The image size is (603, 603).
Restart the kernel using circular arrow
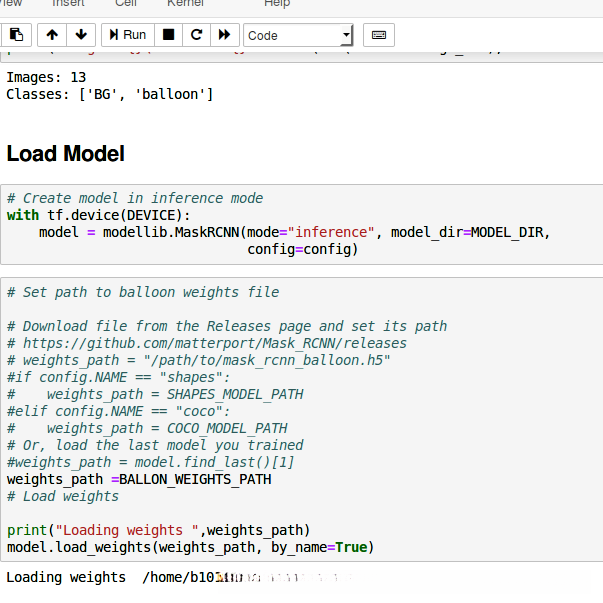coord(196,35)
